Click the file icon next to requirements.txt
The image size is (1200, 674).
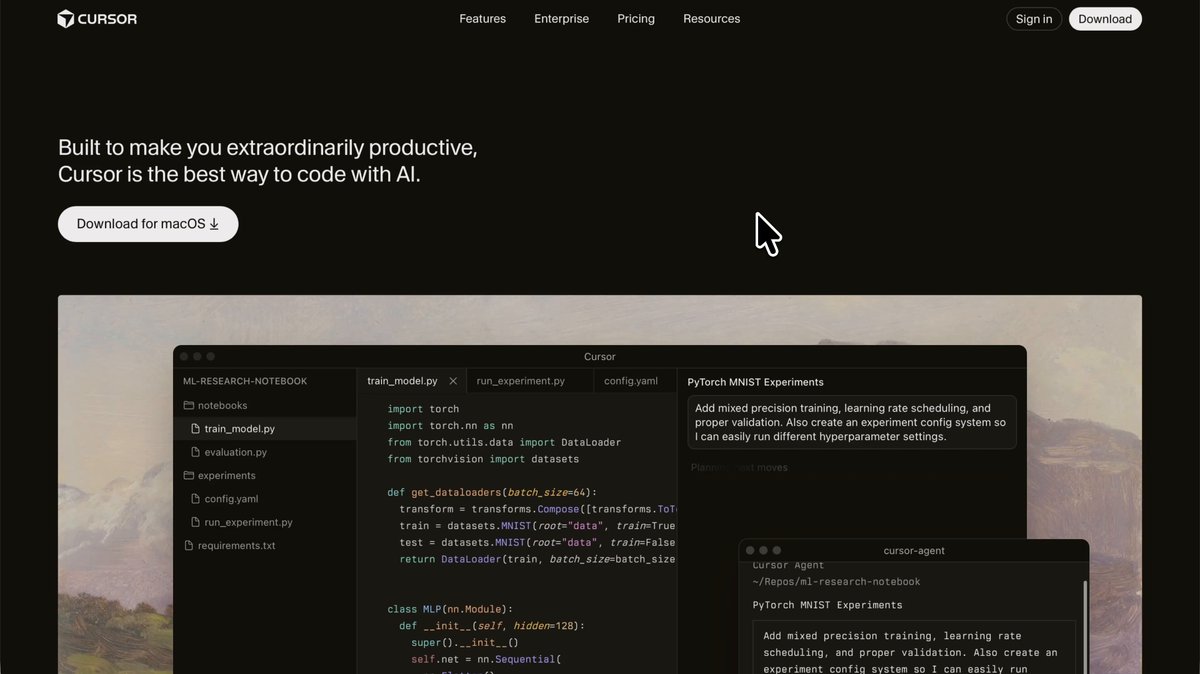(x=187, y=545)
